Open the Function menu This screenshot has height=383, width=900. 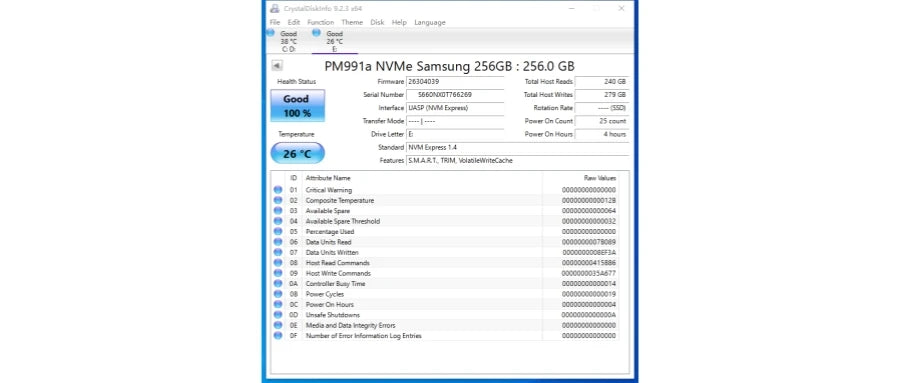pos(320,22)
